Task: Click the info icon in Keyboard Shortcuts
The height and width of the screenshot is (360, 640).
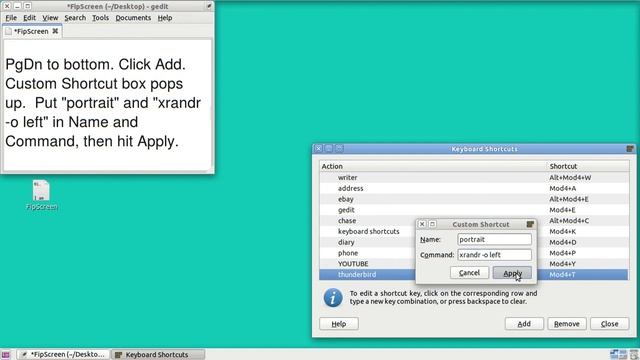Action: (333, 298)
